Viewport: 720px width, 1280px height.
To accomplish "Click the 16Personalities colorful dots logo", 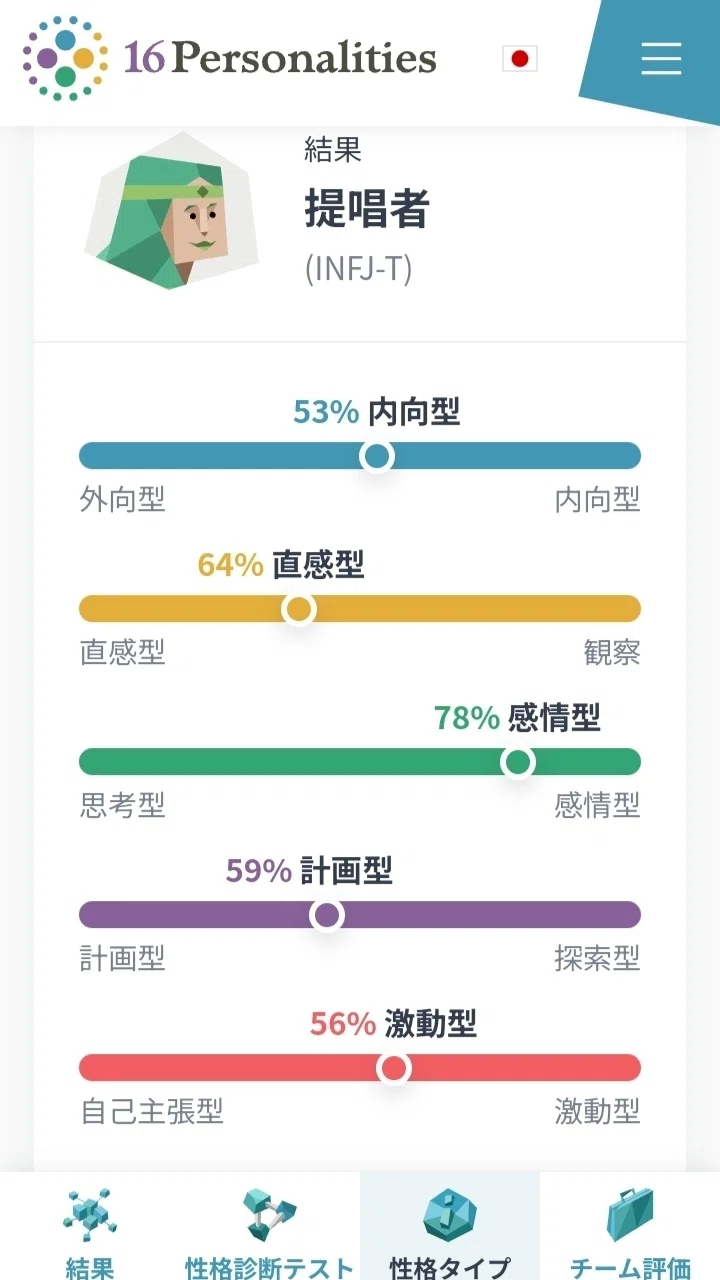I will [65, 58].
